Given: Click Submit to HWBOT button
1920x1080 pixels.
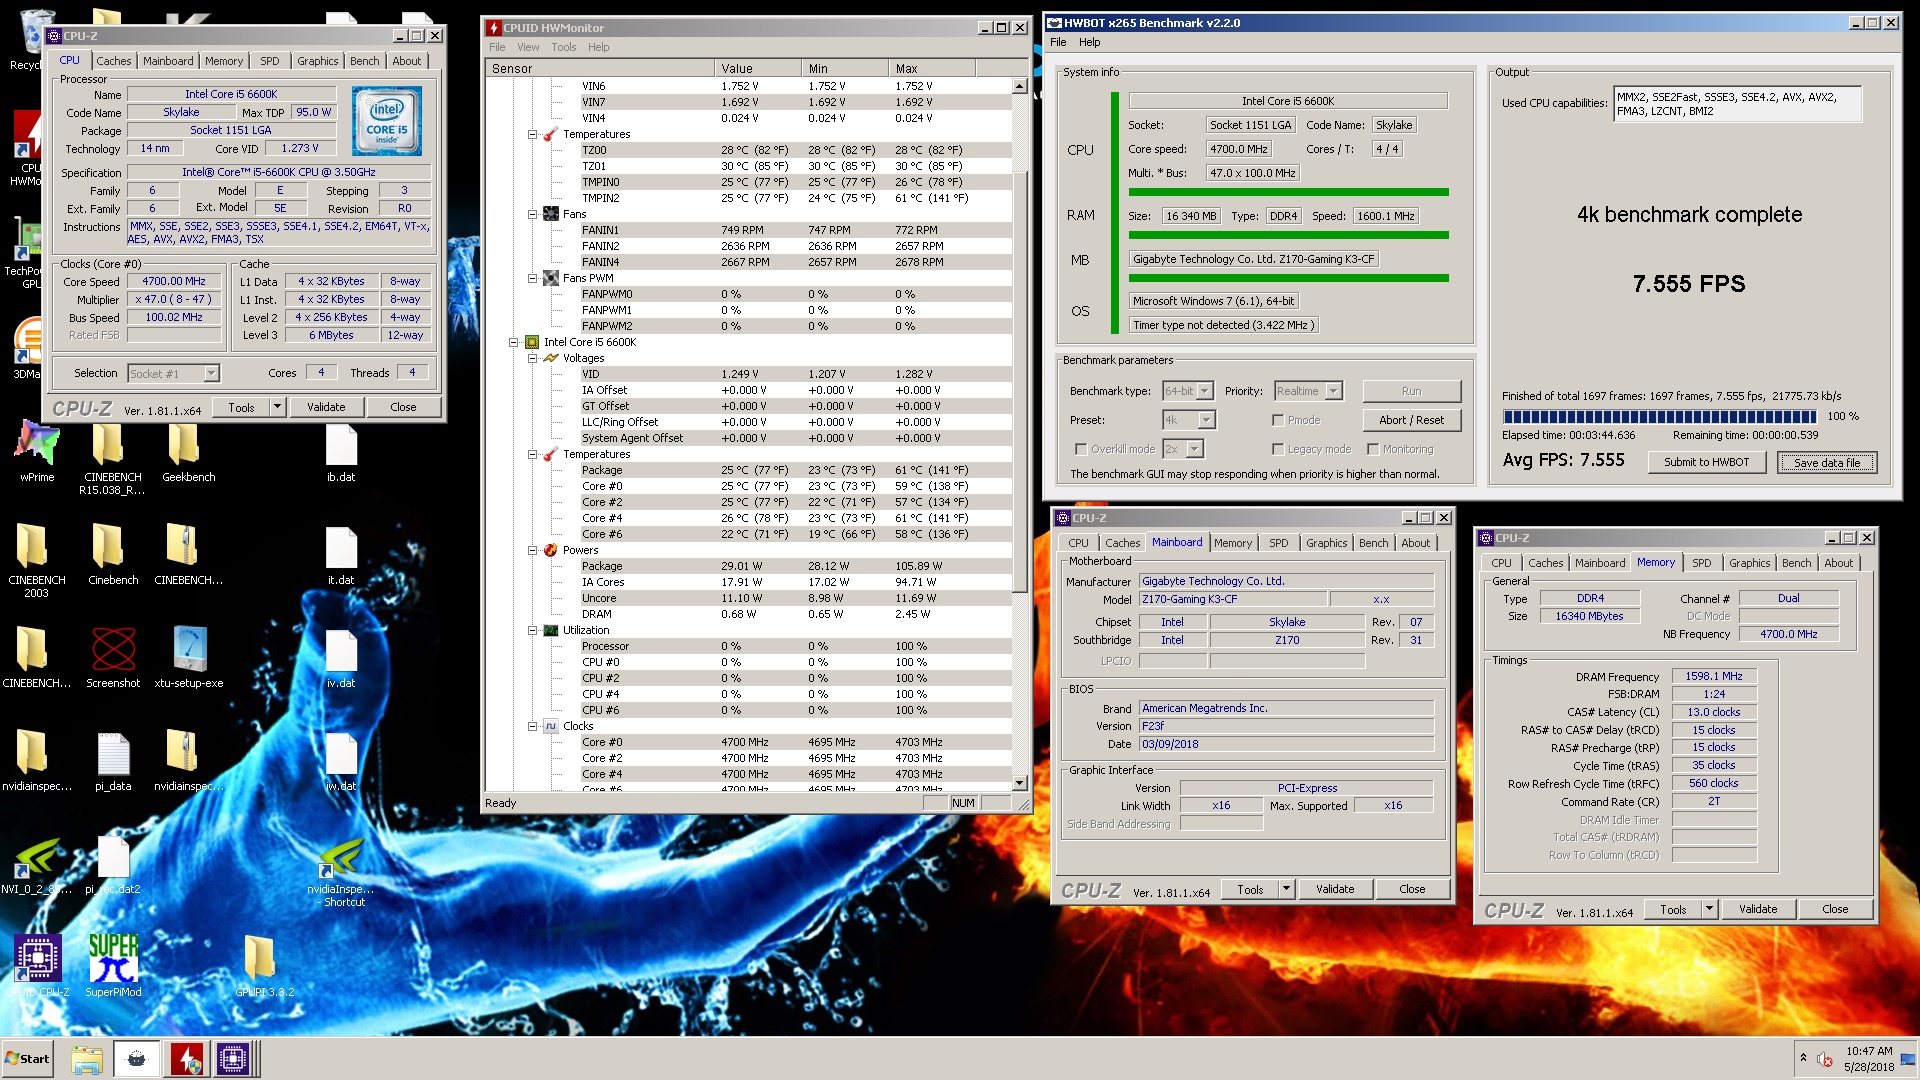Looking at the screenshot, I should [x=1706, y=462].
